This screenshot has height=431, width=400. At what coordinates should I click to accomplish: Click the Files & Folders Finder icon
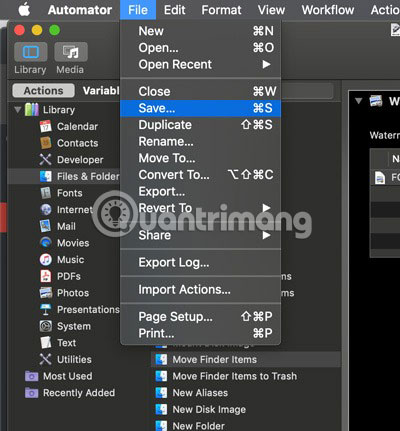pos(46,176)
